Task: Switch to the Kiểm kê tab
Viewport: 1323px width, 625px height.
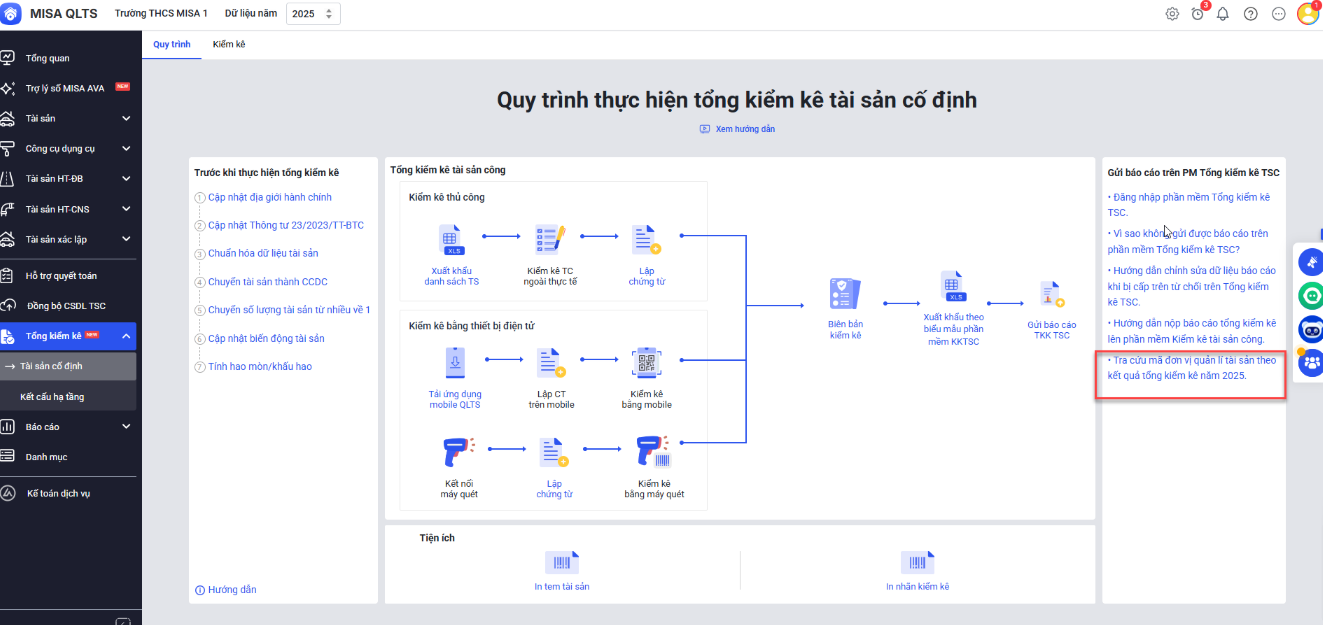Action: pyautogui.click(x=229, y=45)
